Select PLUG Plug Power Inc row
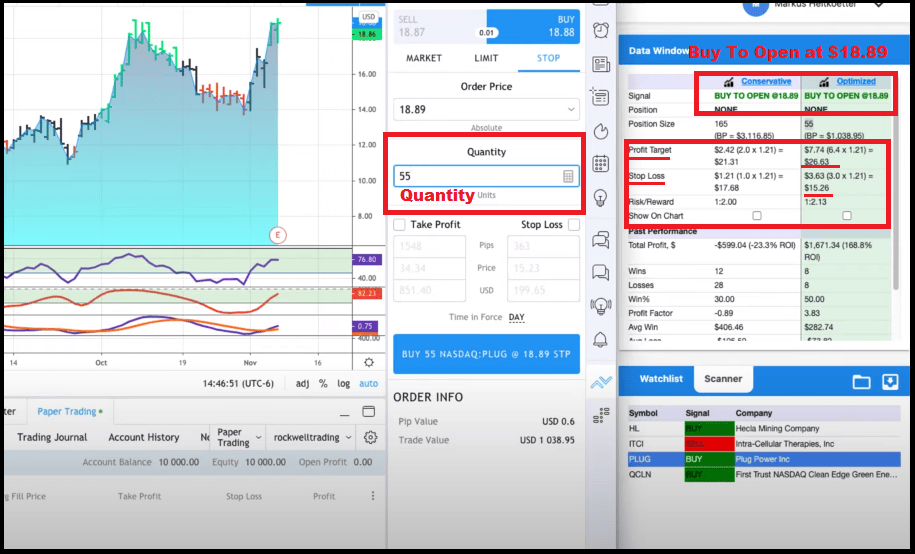915x554 pixels. 764,459
